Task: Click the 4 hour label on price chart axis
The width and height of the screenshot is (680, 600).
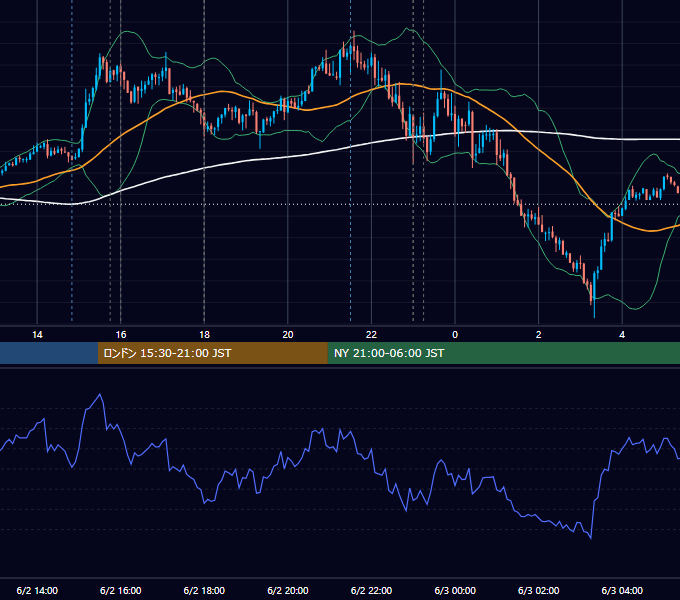Action: coord(622,335)
